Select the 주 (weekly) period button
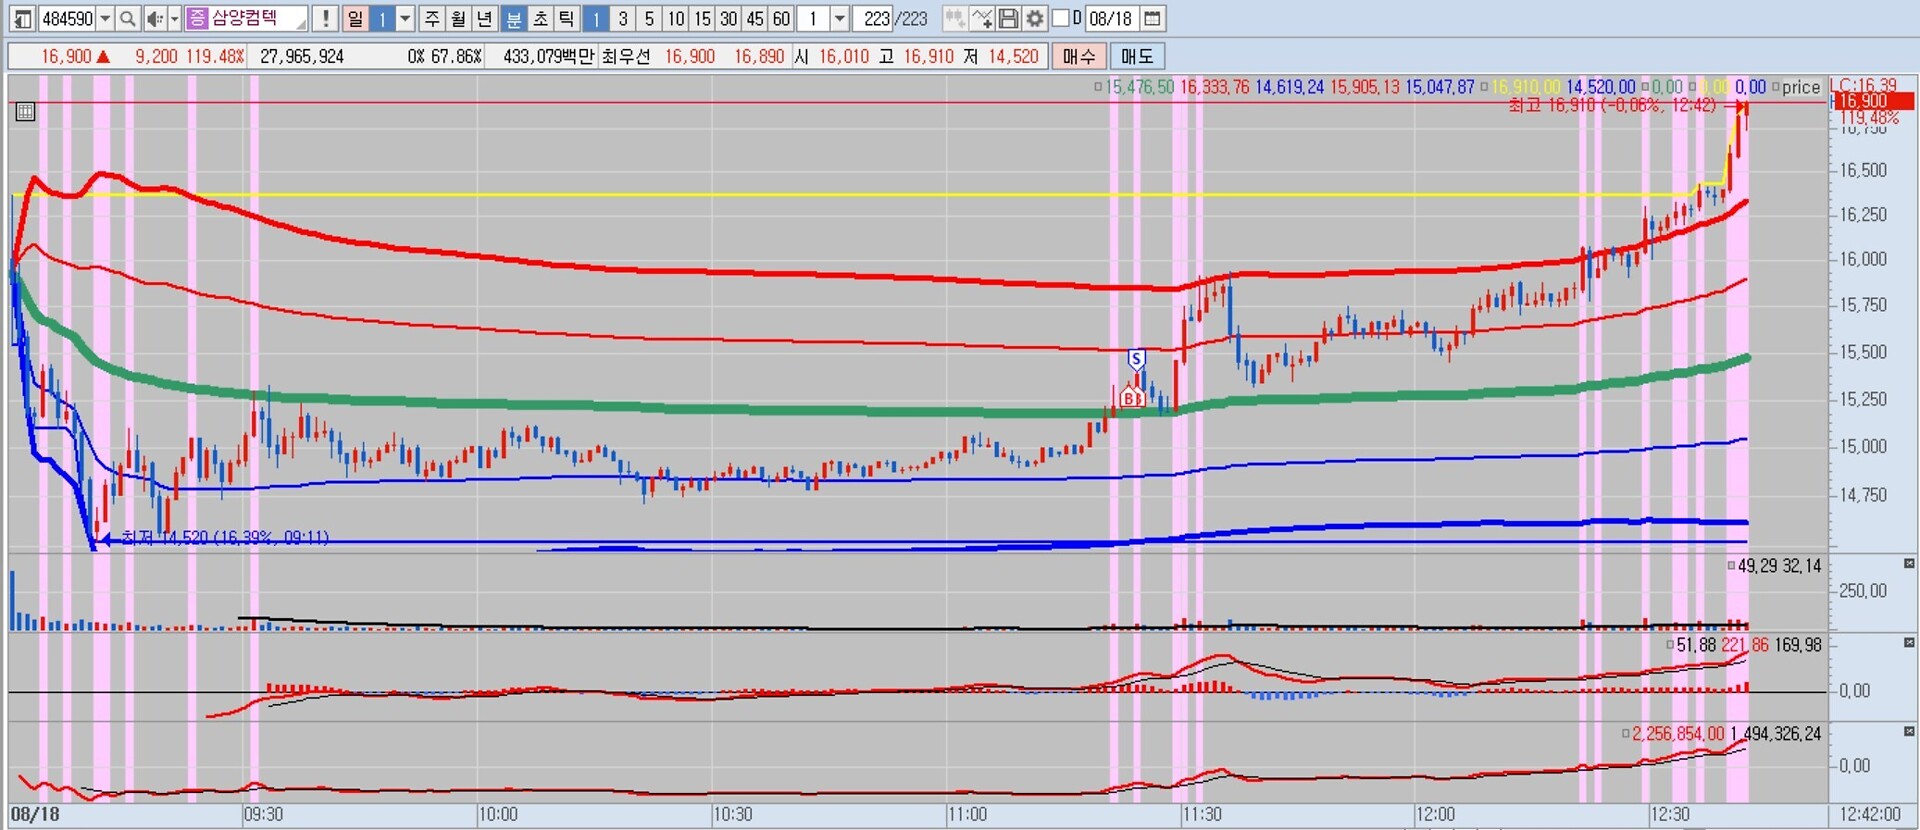 (x=431, y=18)
